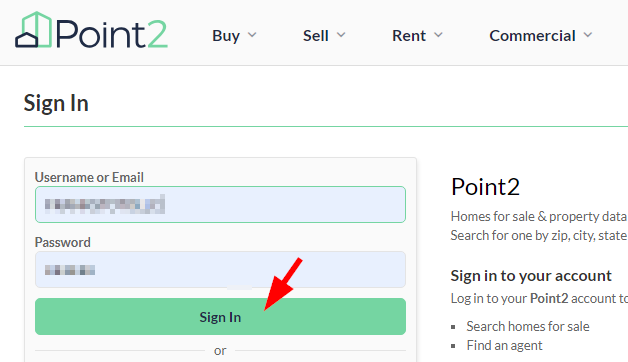Expand the chevron next to Commercial
This screenshot has width=628, height=362.
(x=588, y=35)
